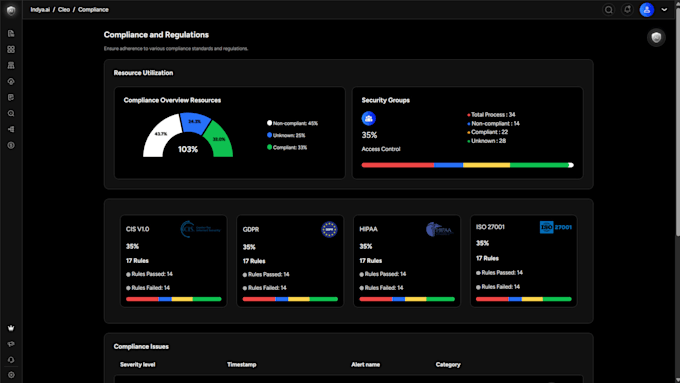
Task: Click the Security Groups colored progress bar
Action: point(468,165)
